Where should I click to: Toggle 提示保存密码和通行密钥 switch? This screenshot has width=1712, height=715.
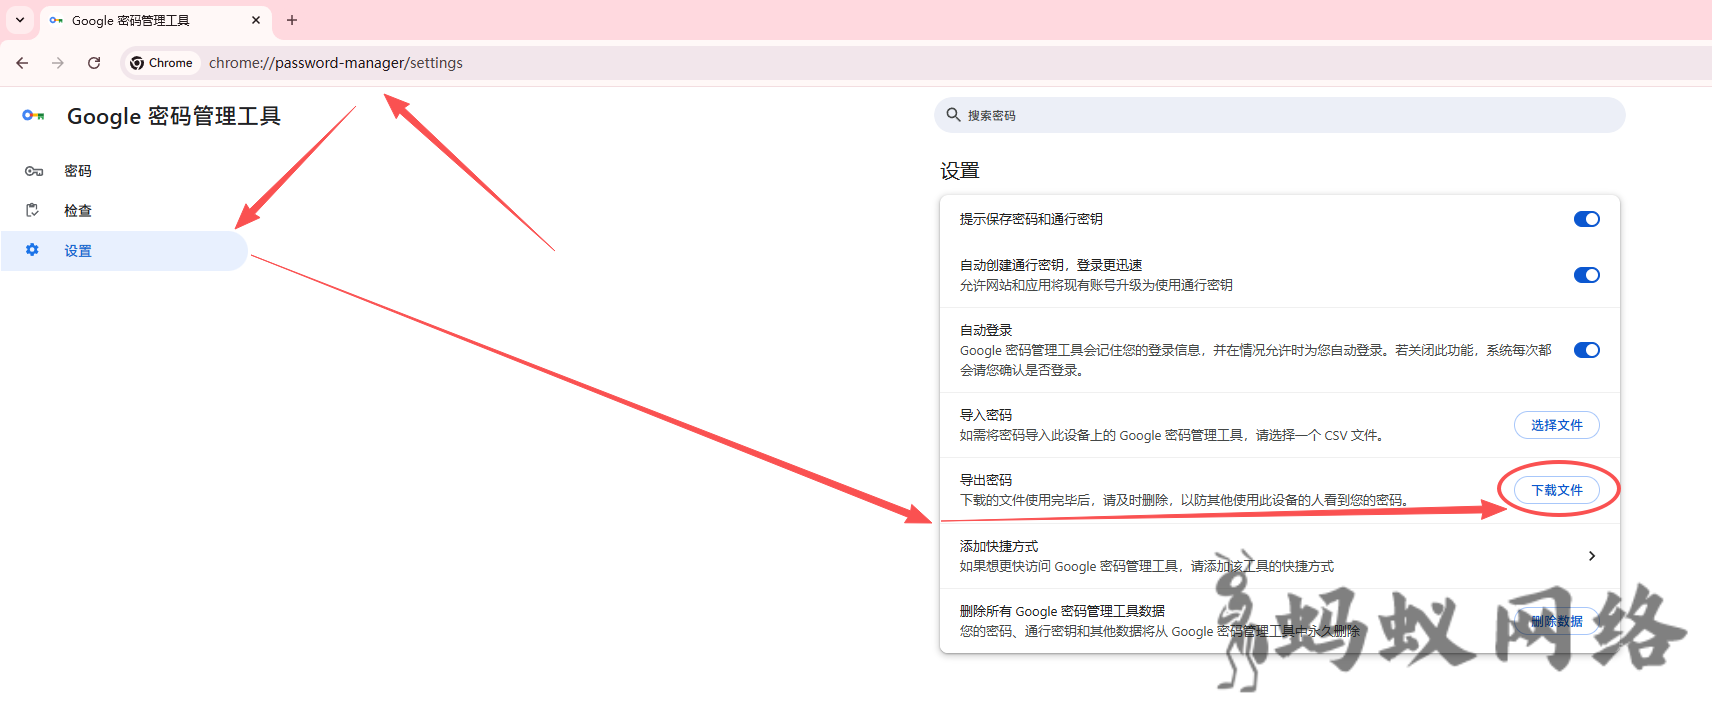click(1586, 219)
